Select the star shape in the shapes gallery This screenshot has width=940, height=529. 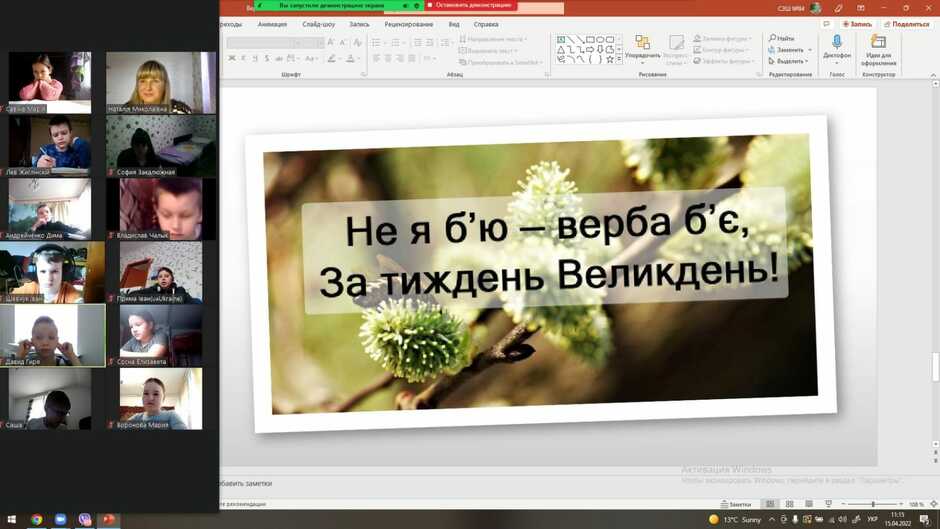pyautogui.click(x=609, y=59)
